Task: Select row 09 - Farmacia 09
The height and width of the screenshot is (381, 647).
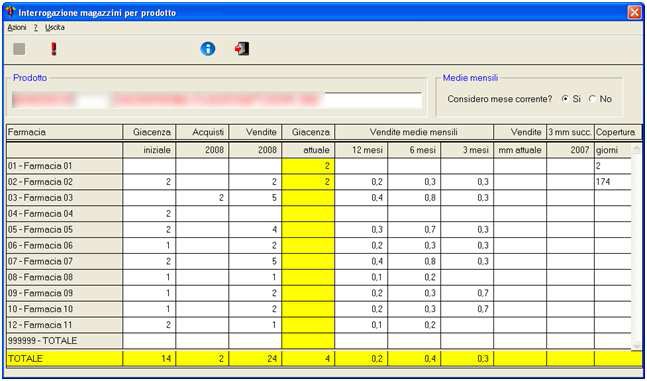Action: (x=64, y=293)
